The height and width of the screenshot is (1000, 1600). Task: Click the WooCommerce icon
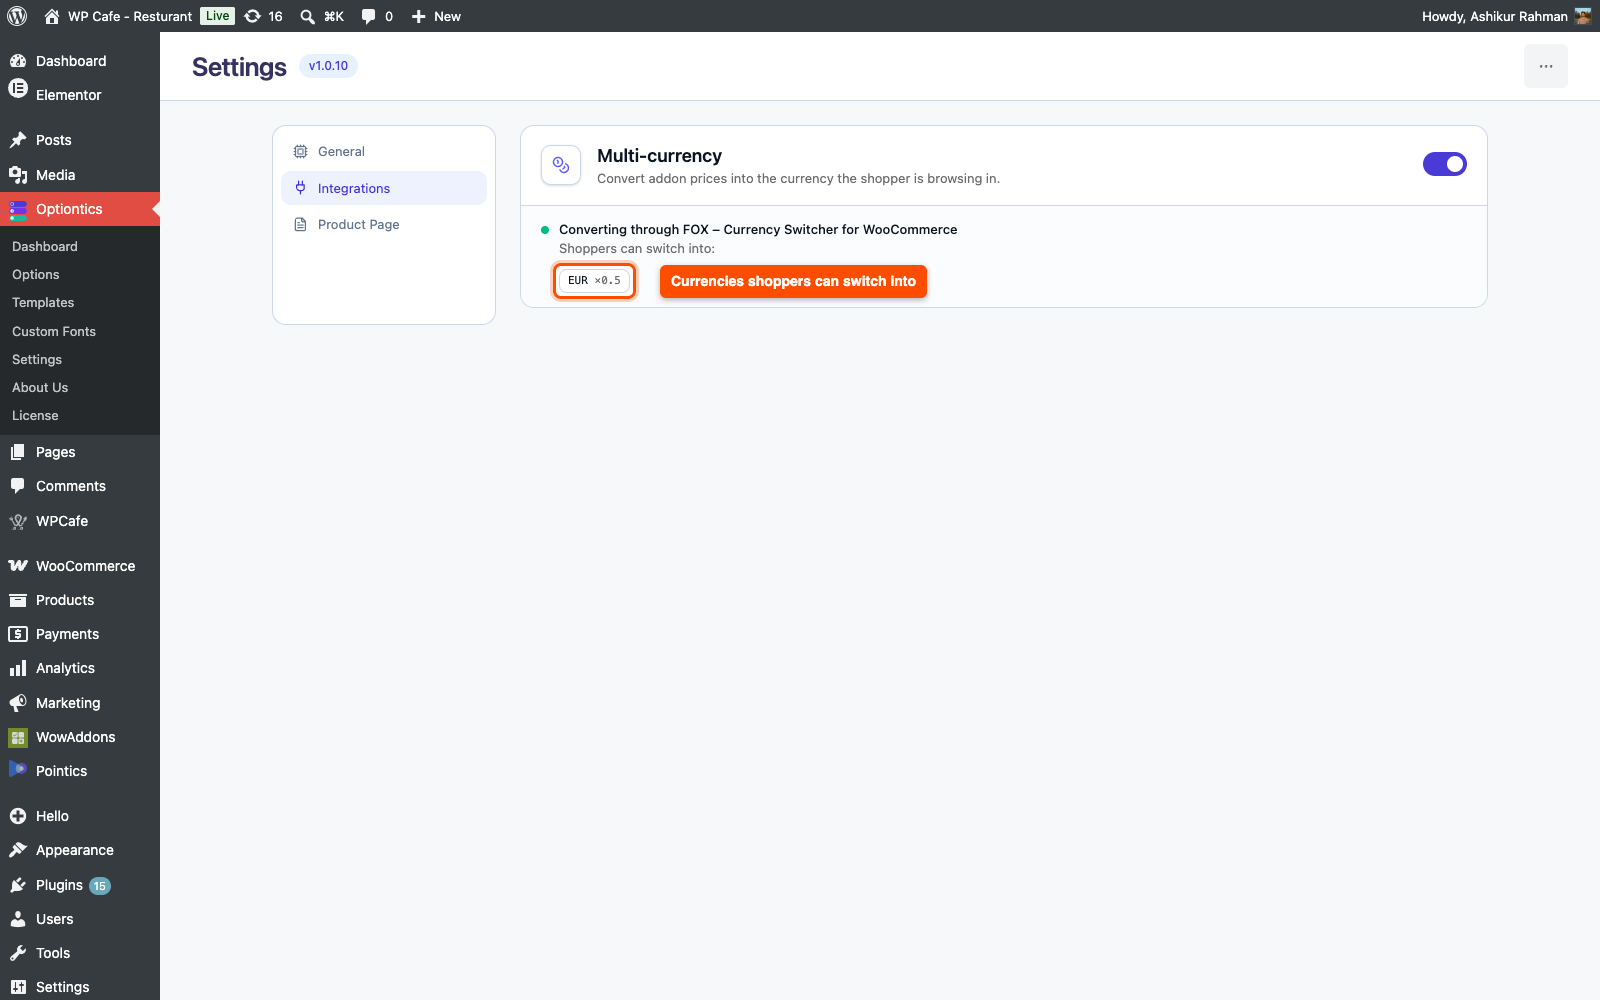tap(18, 566)
